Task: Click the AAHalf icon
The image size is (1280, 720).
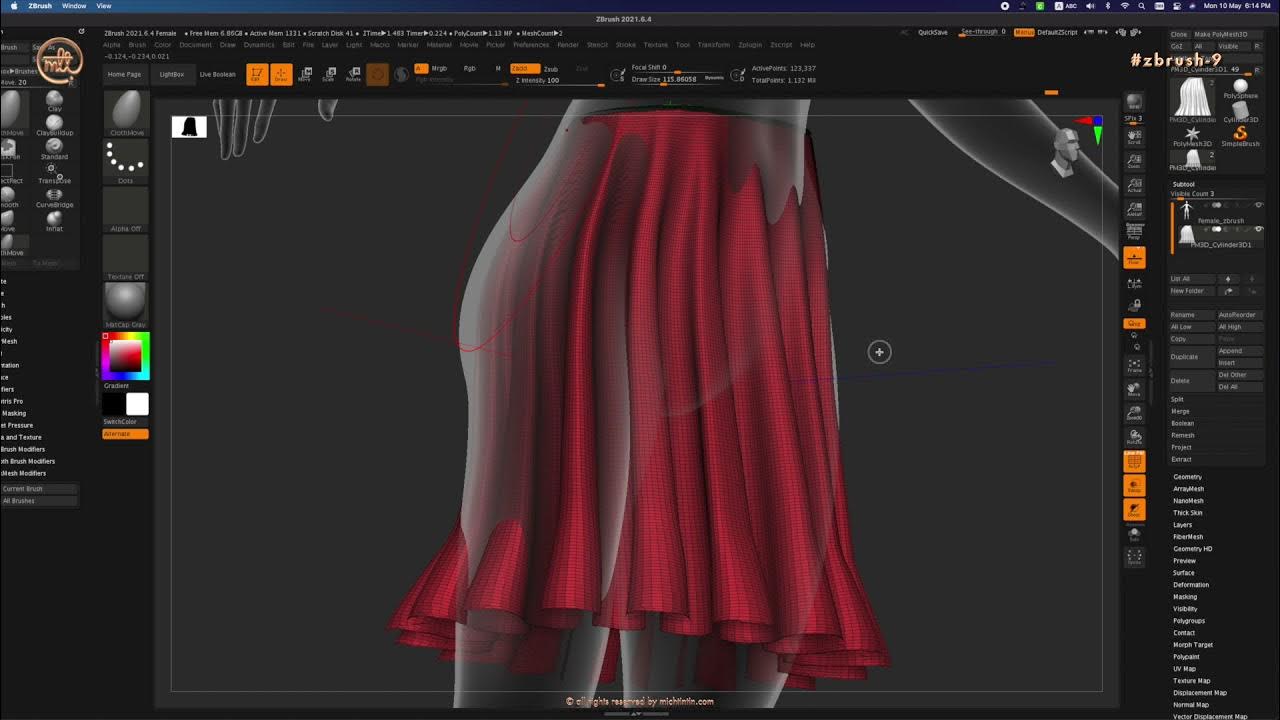Action: tap(1134, 208)
